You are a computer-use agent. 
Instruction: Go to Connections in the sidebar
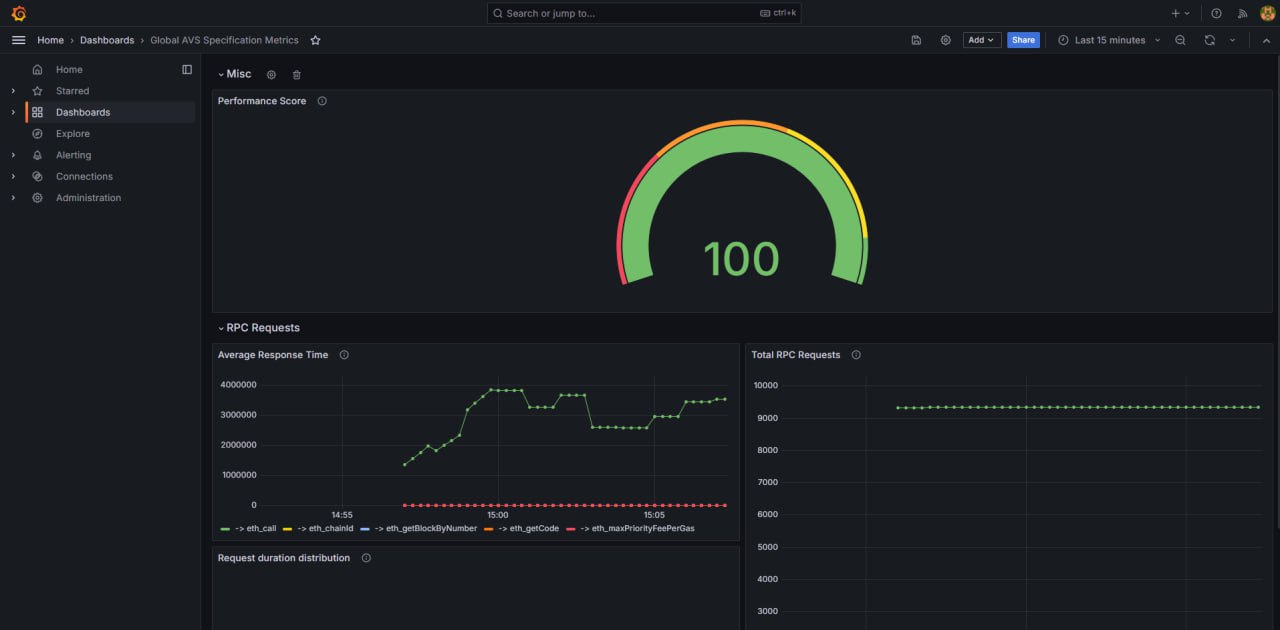[x=84, y=176]
